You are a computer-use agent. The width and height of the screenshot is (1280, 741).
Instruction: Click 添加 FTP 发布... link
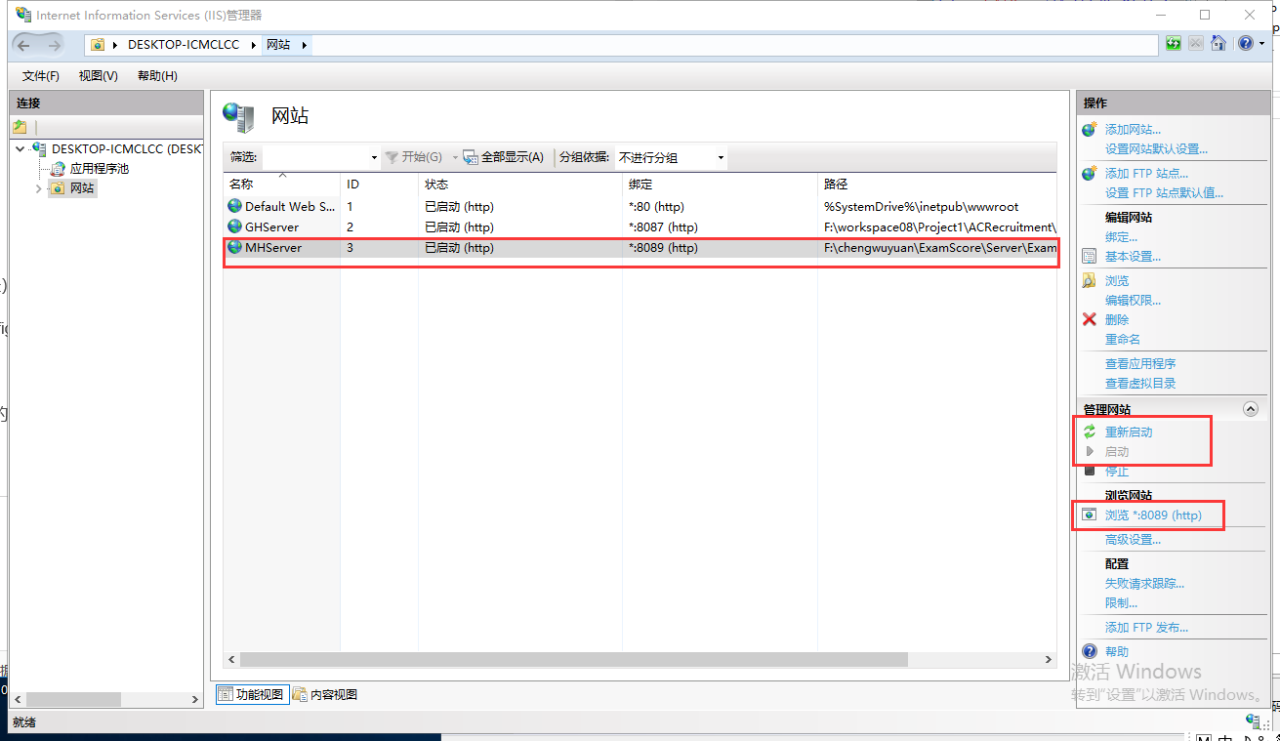(x=1147, y=628)
